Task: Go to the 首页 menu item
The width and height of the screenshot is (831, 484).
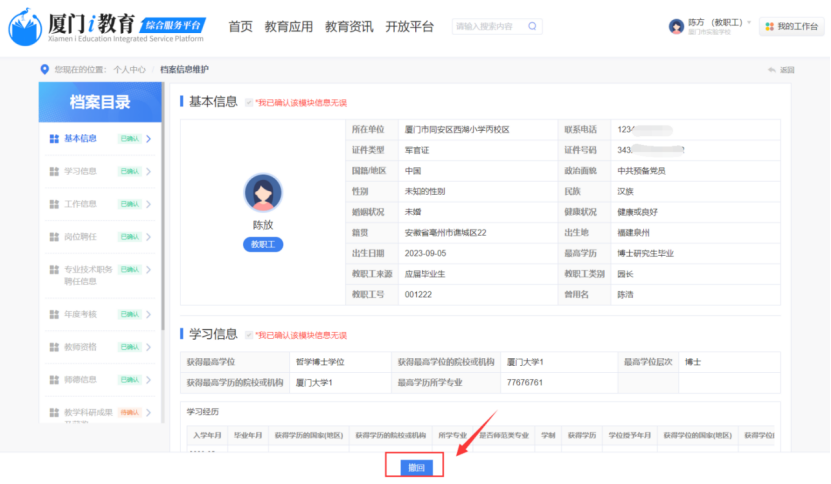Action: click(x=240, y=27)
